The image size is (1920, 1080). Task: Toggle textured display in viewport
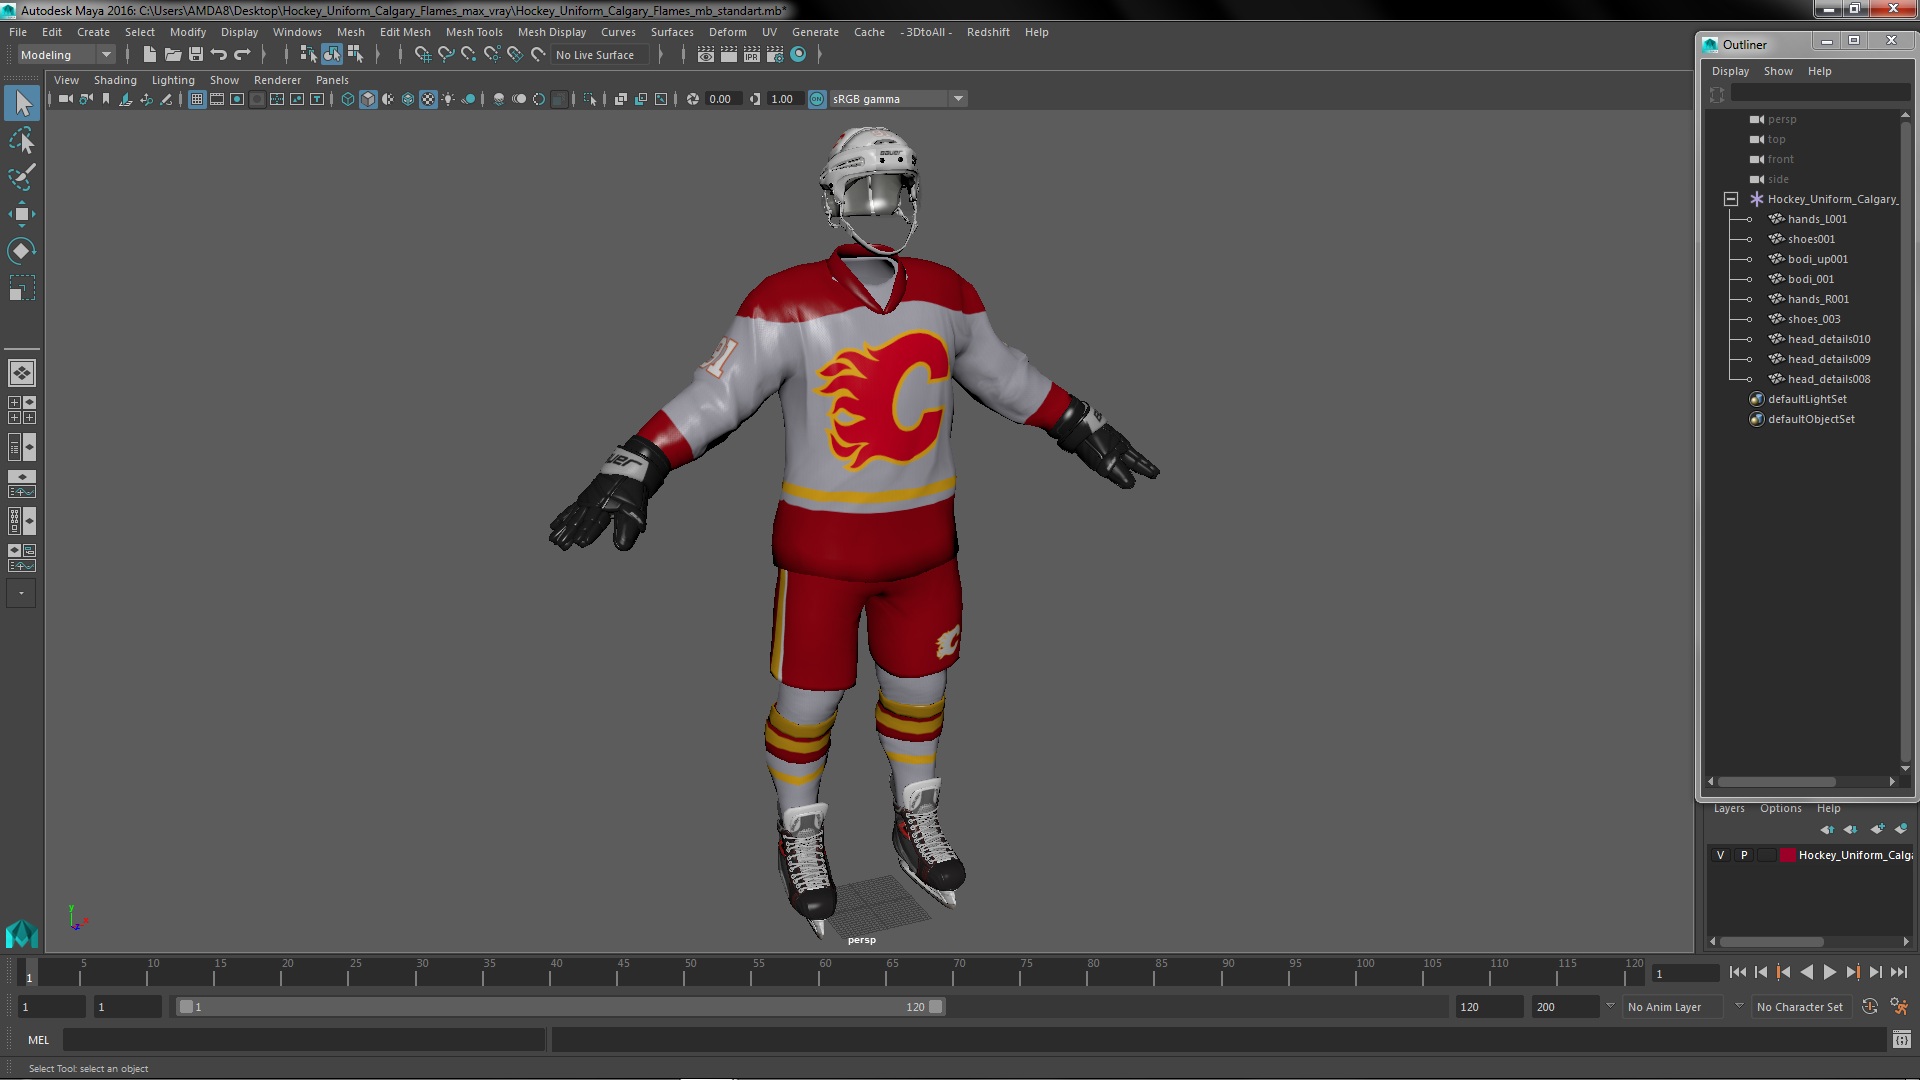[x=428, y=99]
